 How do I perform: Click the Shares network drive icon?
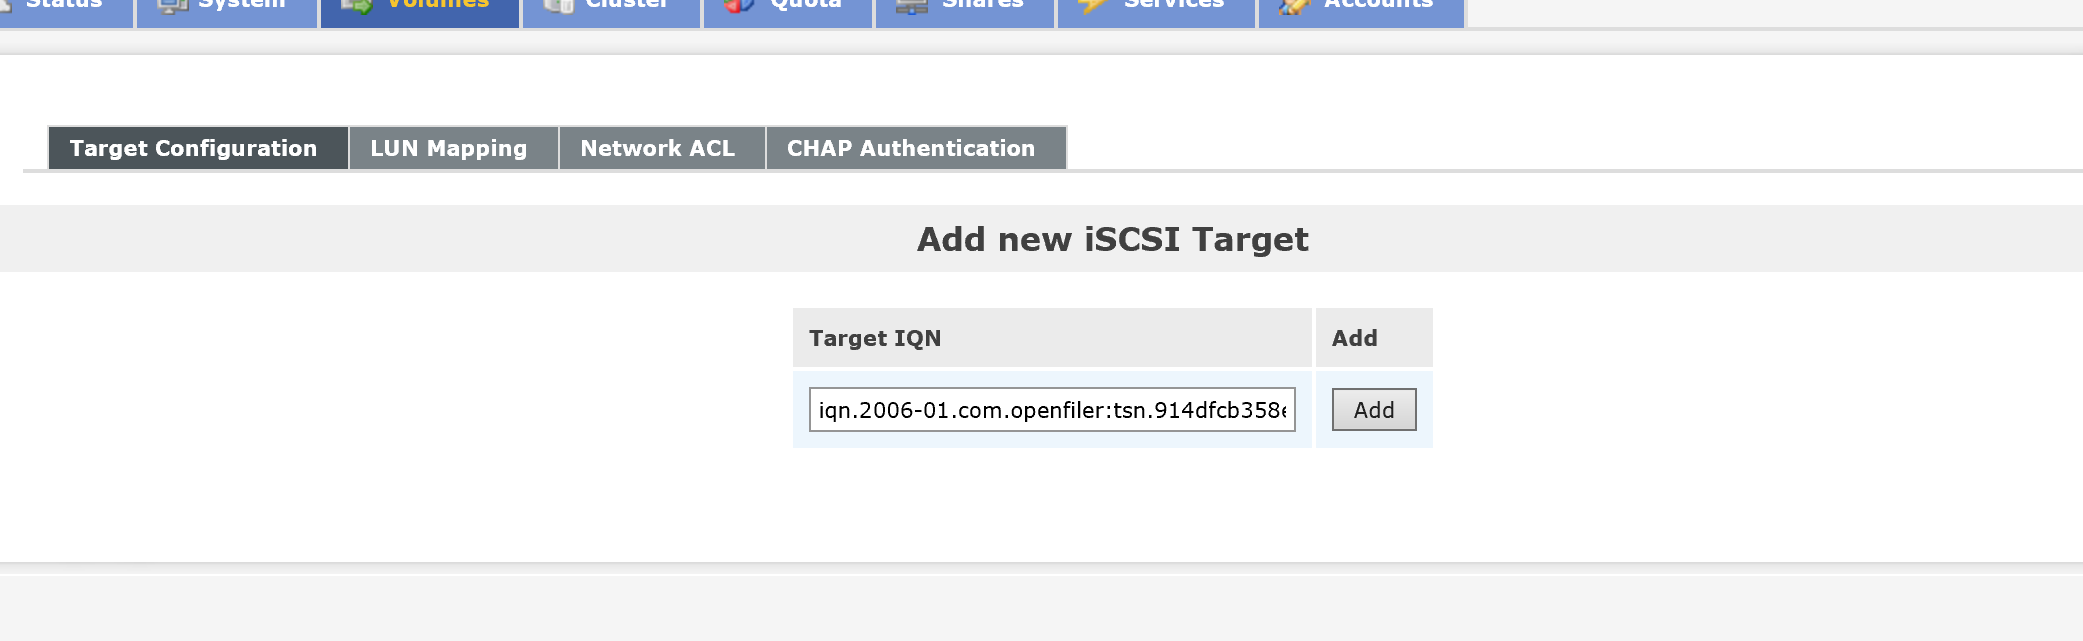pos(911,5)
